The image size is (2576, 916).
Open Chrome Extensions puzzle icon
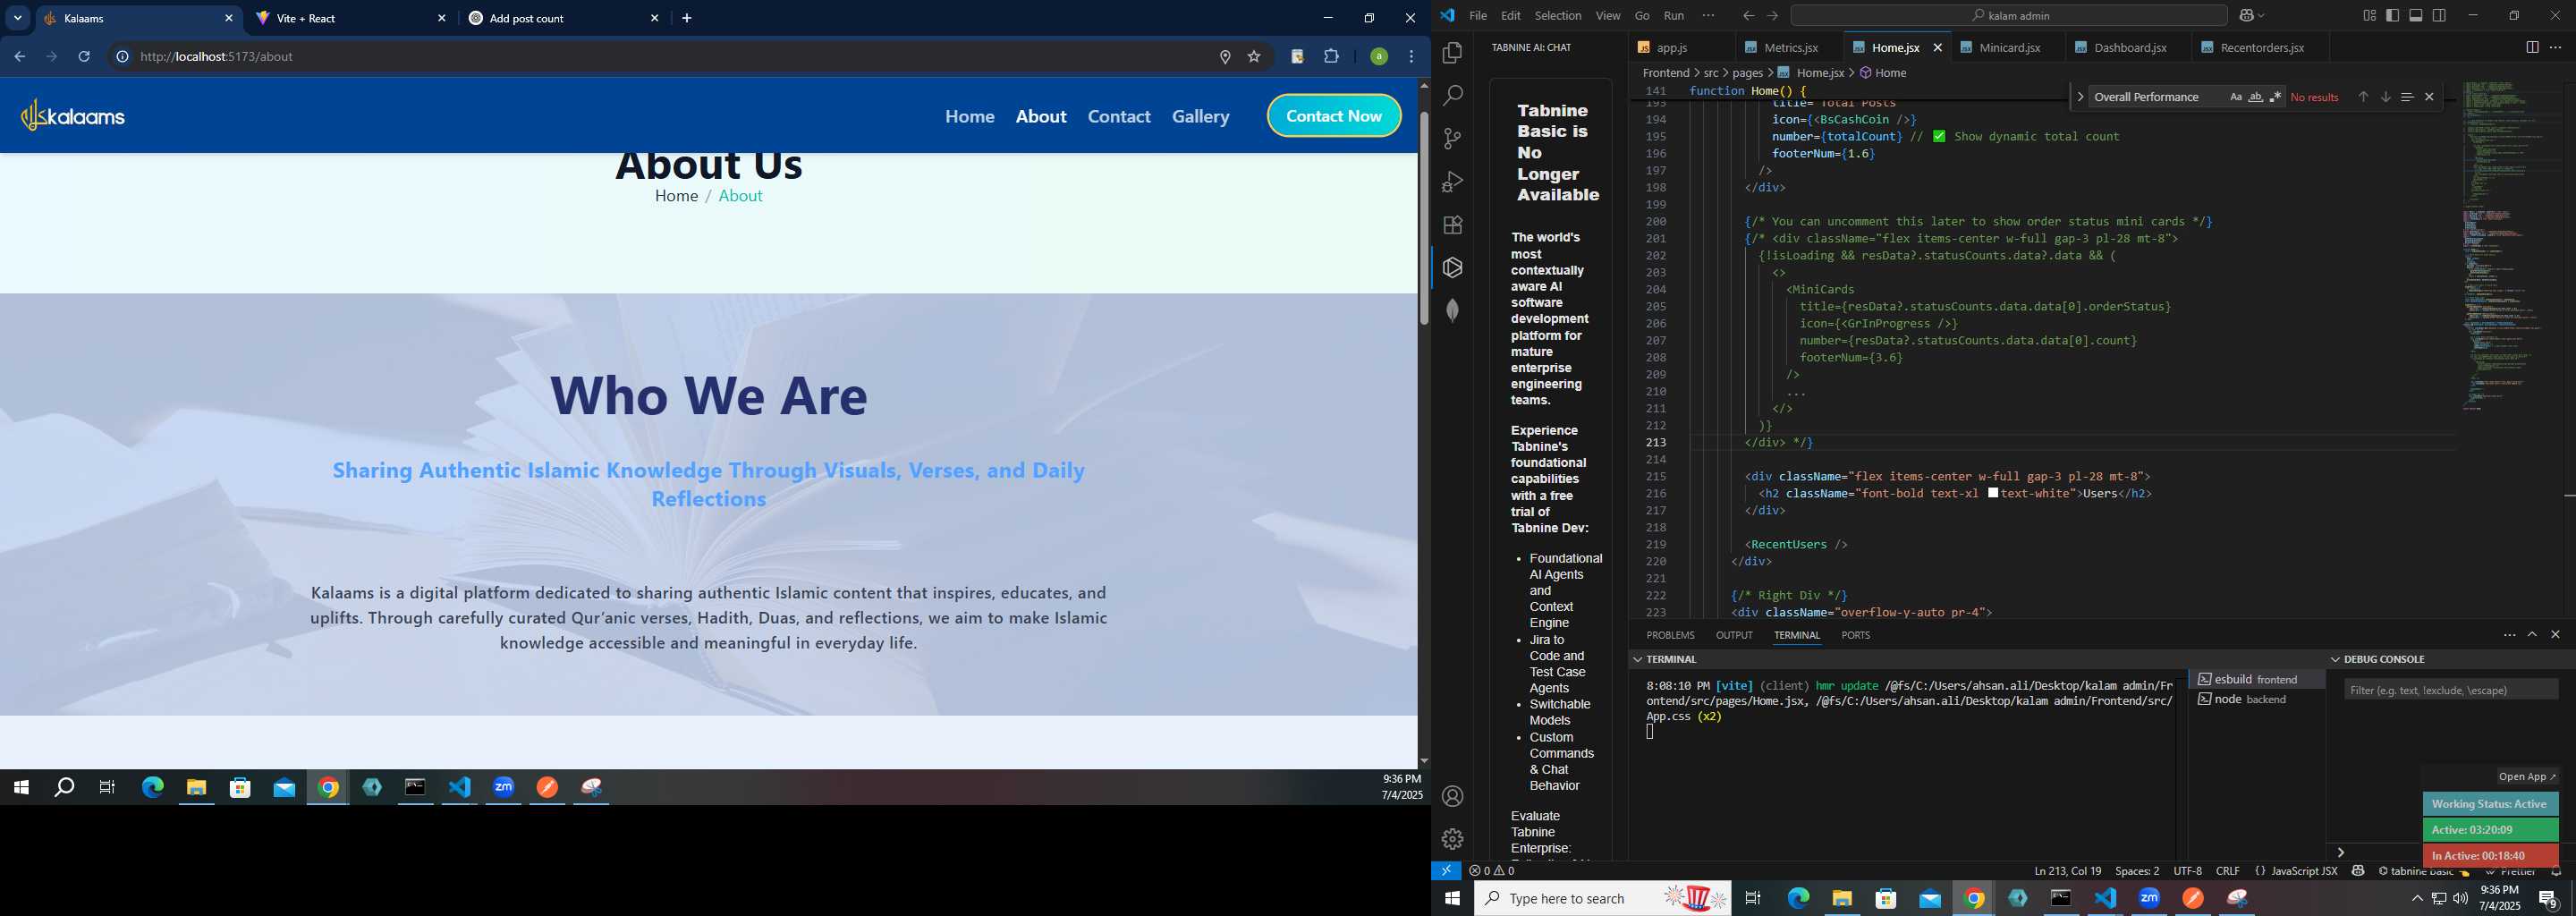coord(1331,57)
